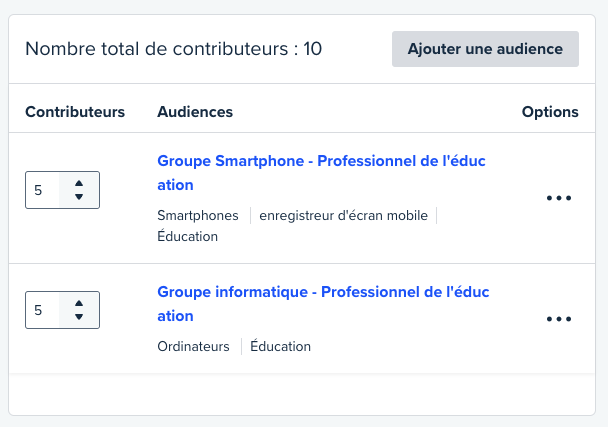Open options menu for Groupe Smartphone audience

[x=559, y=198]
